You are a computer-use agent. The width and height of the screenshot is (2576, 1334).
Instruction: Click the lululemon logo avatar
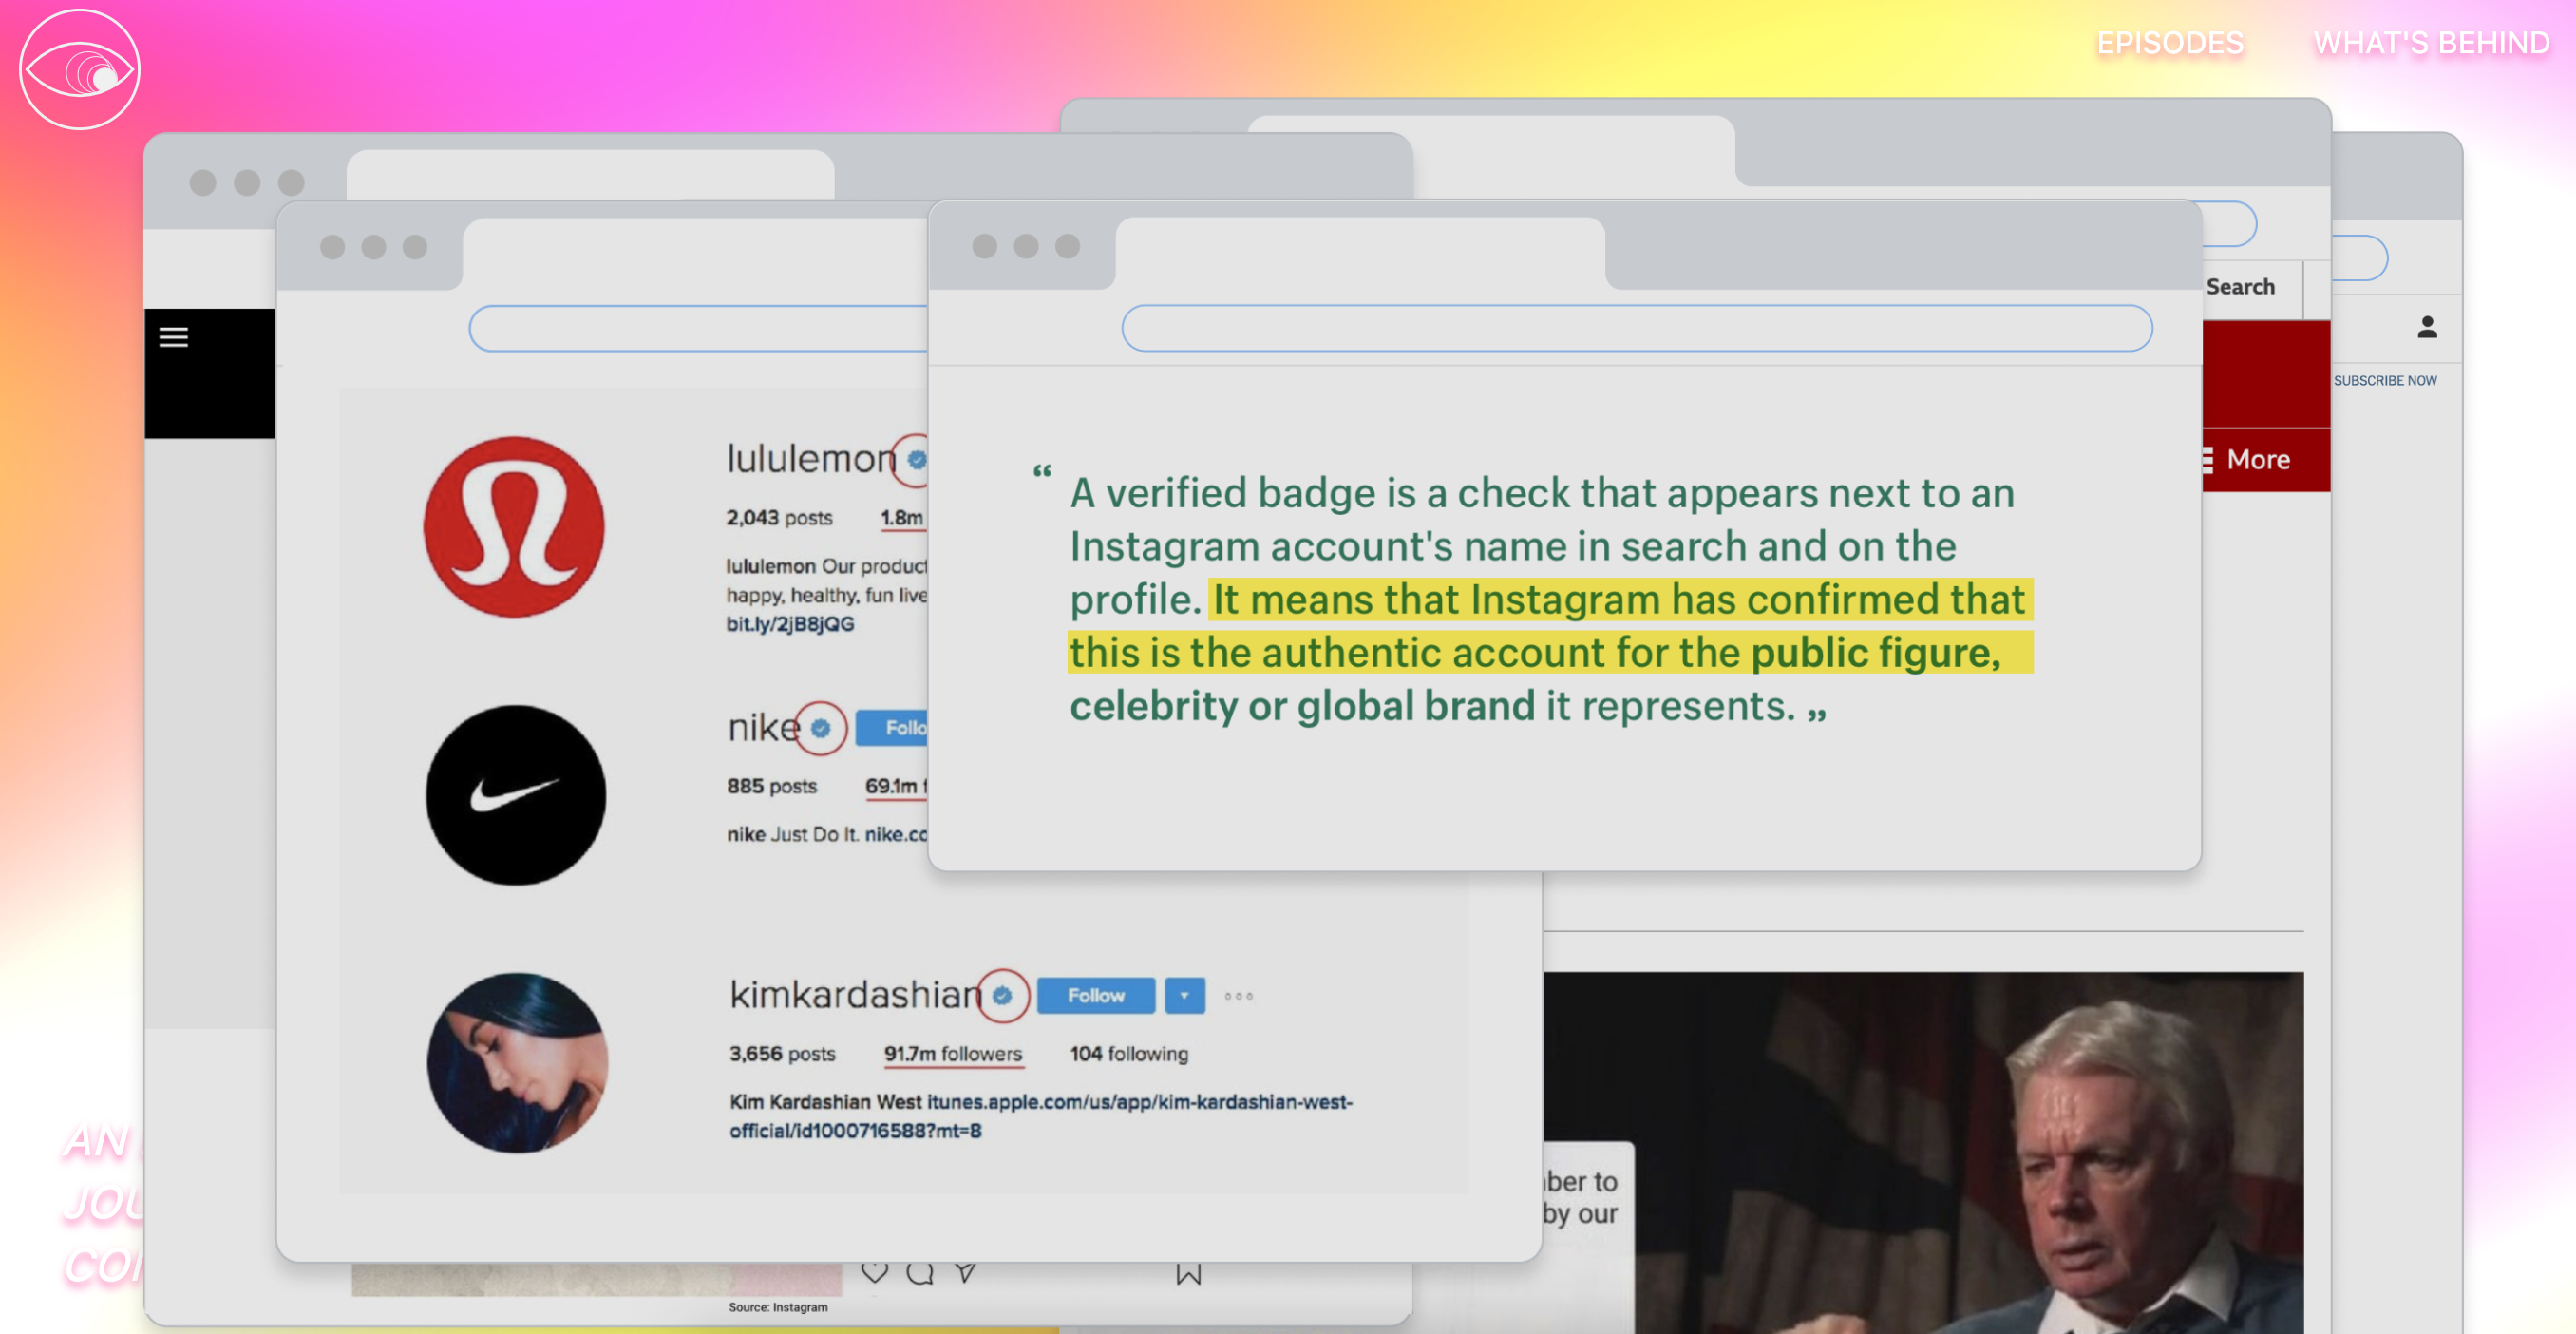coord(514,526)
